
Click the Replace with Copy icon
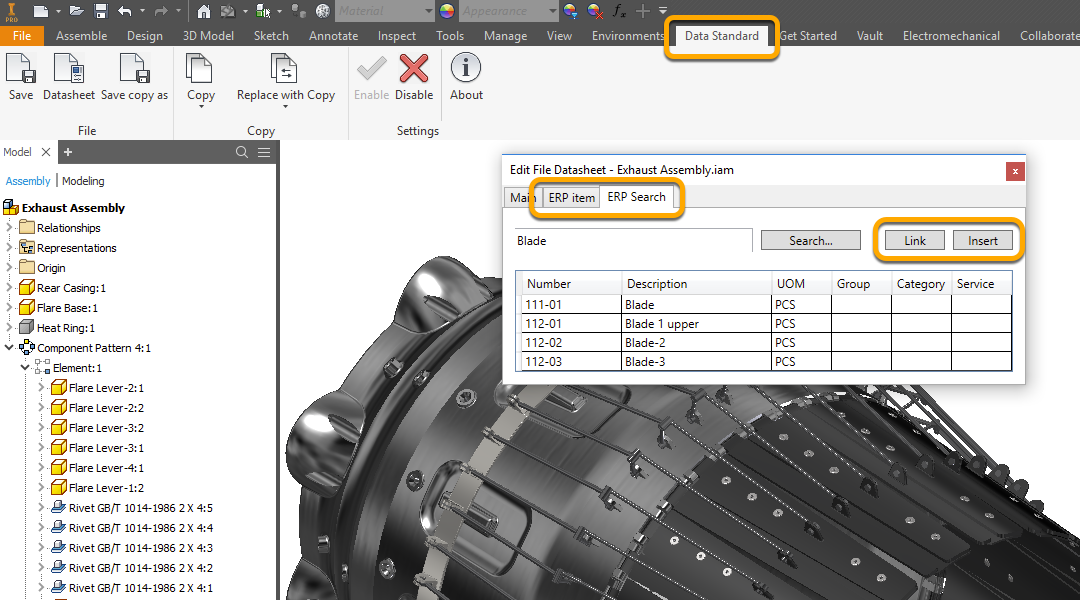[285, 70]
